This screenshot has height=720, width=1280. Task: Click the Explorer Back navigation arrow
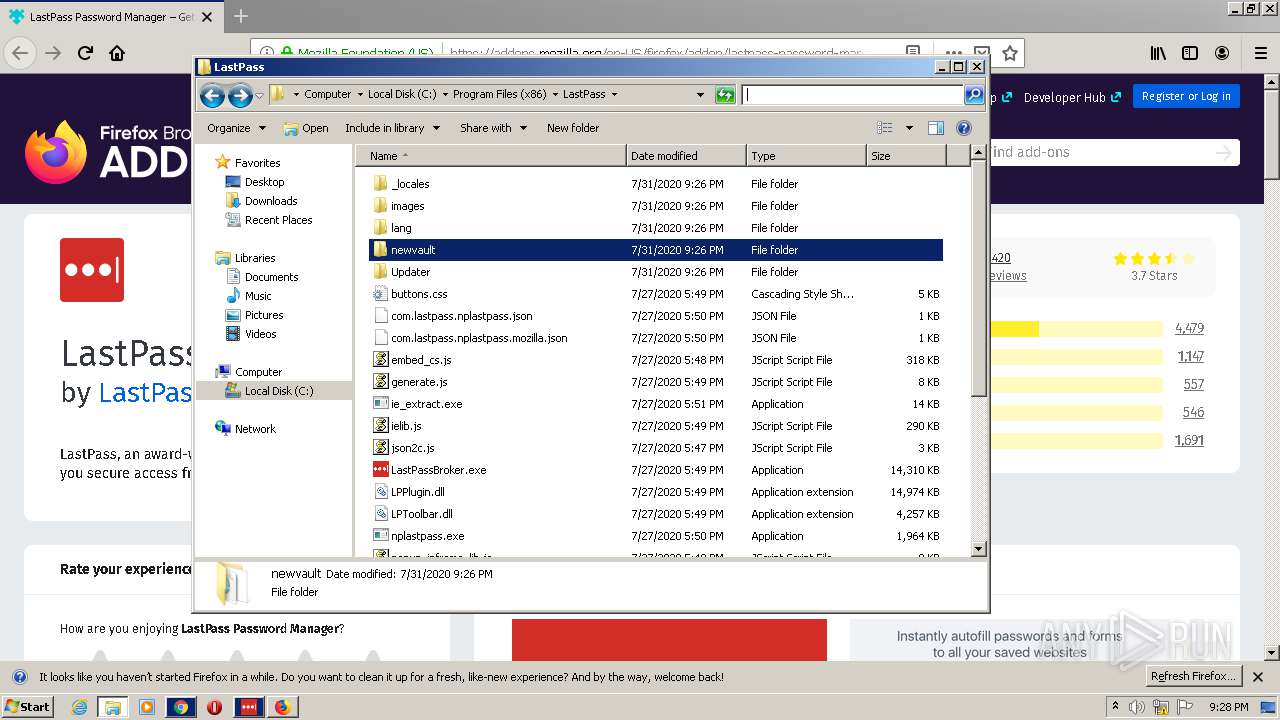click(212, 95)
